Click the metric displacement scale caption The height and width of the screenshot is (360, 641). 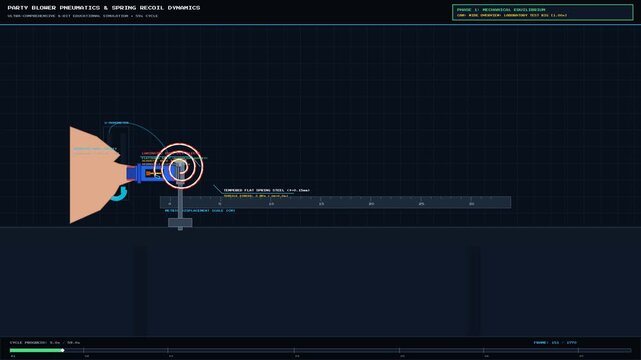[200, 210]
